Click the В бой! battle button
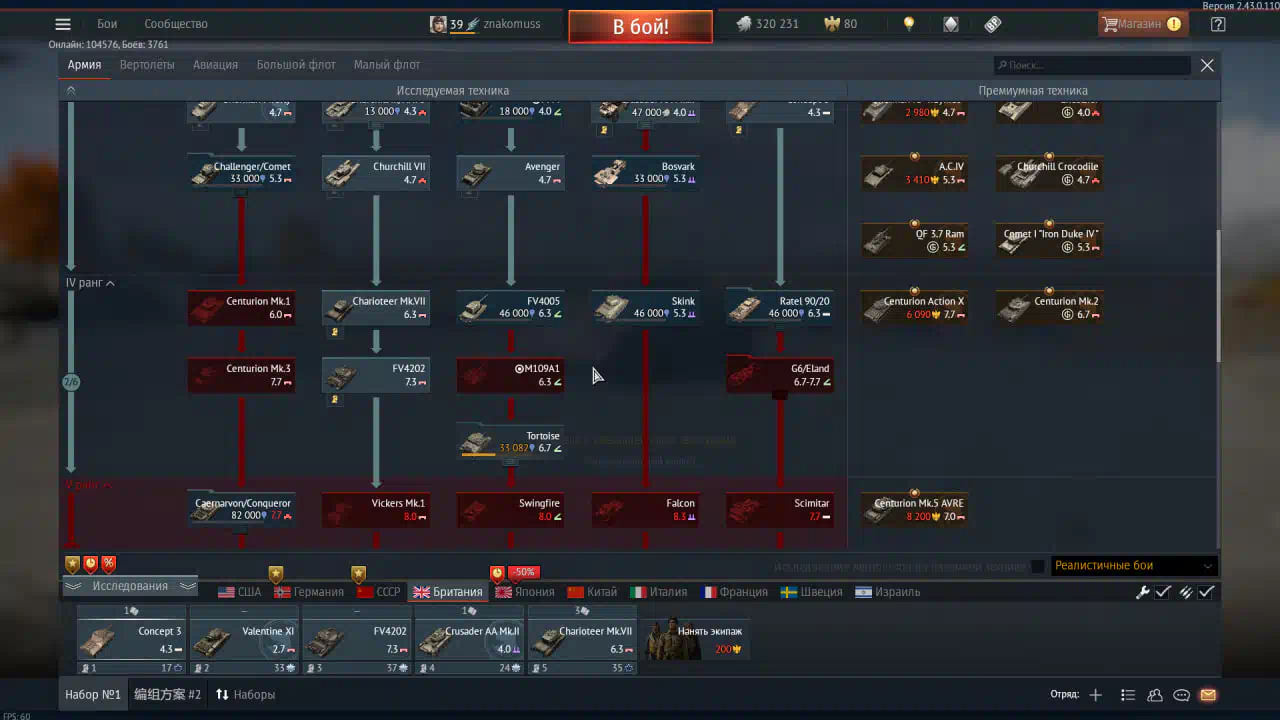The height and width of the screenshot is (720, 1280). pyautogui.click(x=641, y=27)
